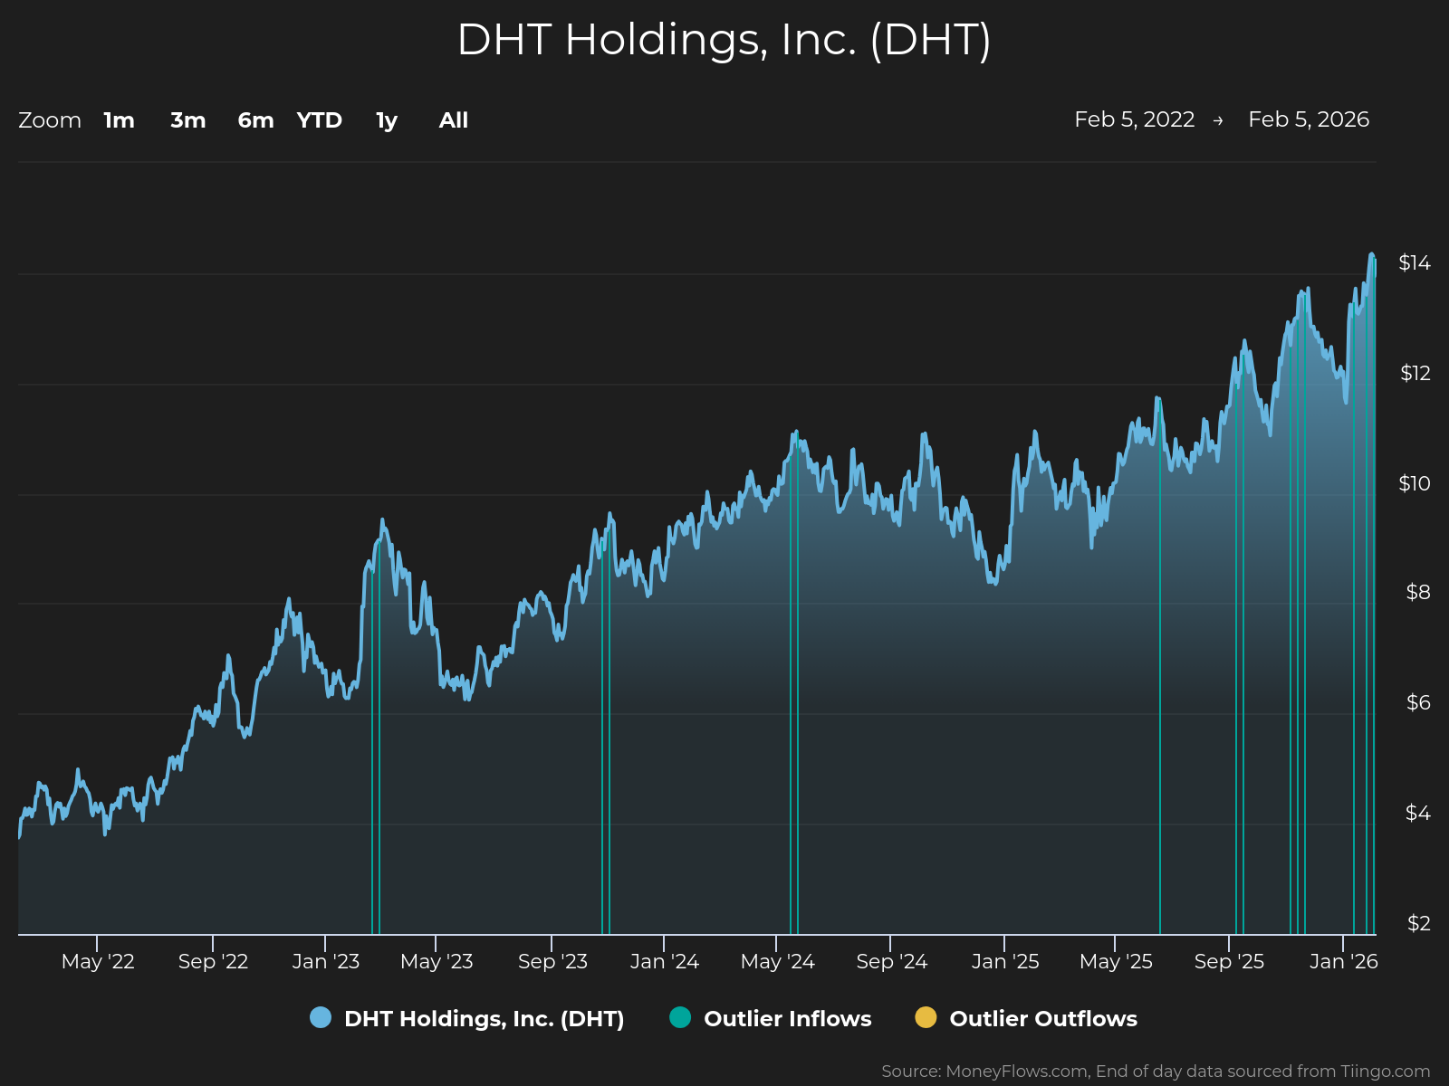This screenshot has width=1449, height=1086.
Task: Click the $2 price axis label
Action: click(x=1418, y=923)
